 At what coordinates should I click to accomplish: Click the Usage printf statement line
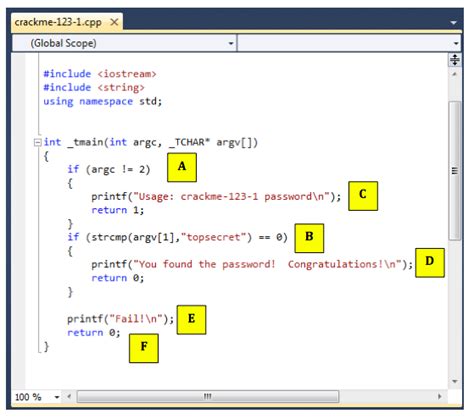216,197
